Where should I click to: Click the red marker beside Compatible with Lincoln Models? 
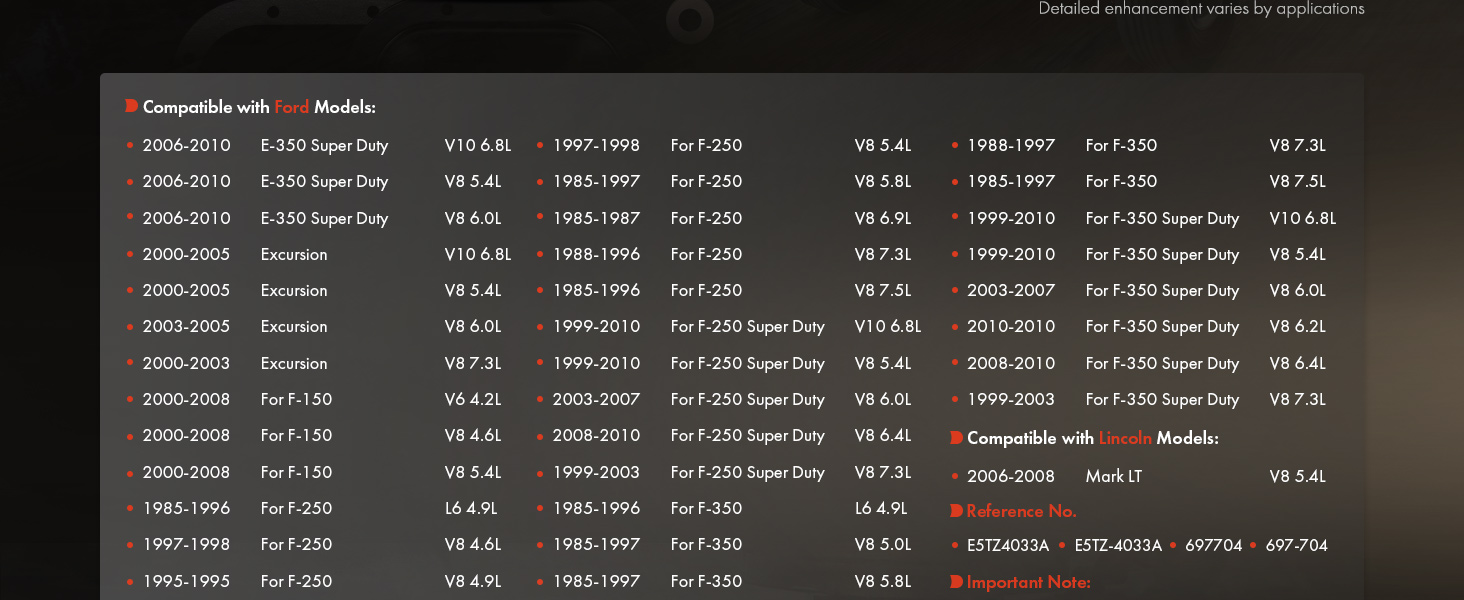[957, 438]
